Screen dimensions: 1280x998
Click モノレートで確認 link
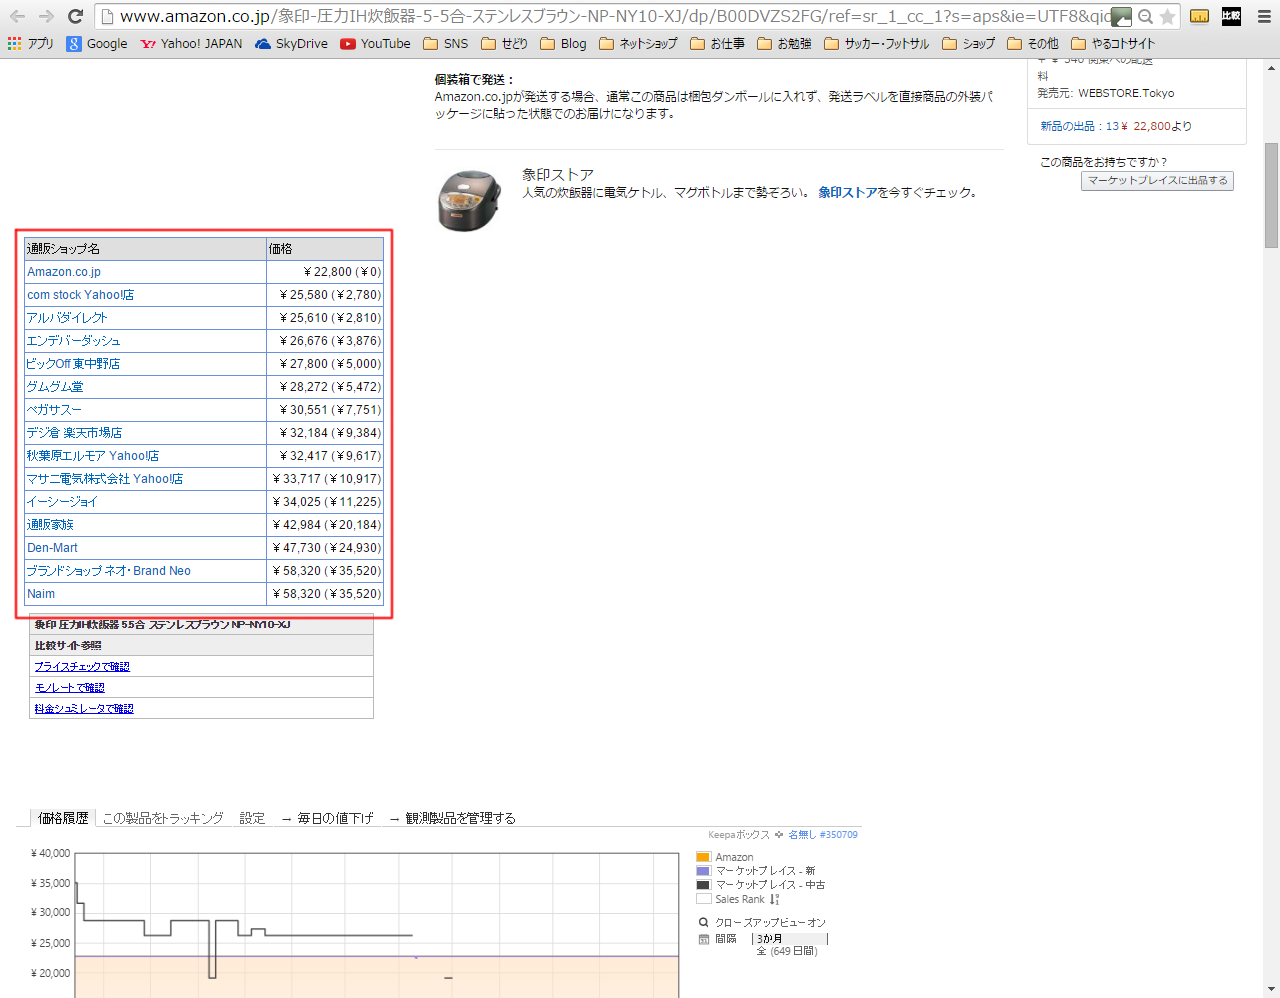tap(70, 688)
